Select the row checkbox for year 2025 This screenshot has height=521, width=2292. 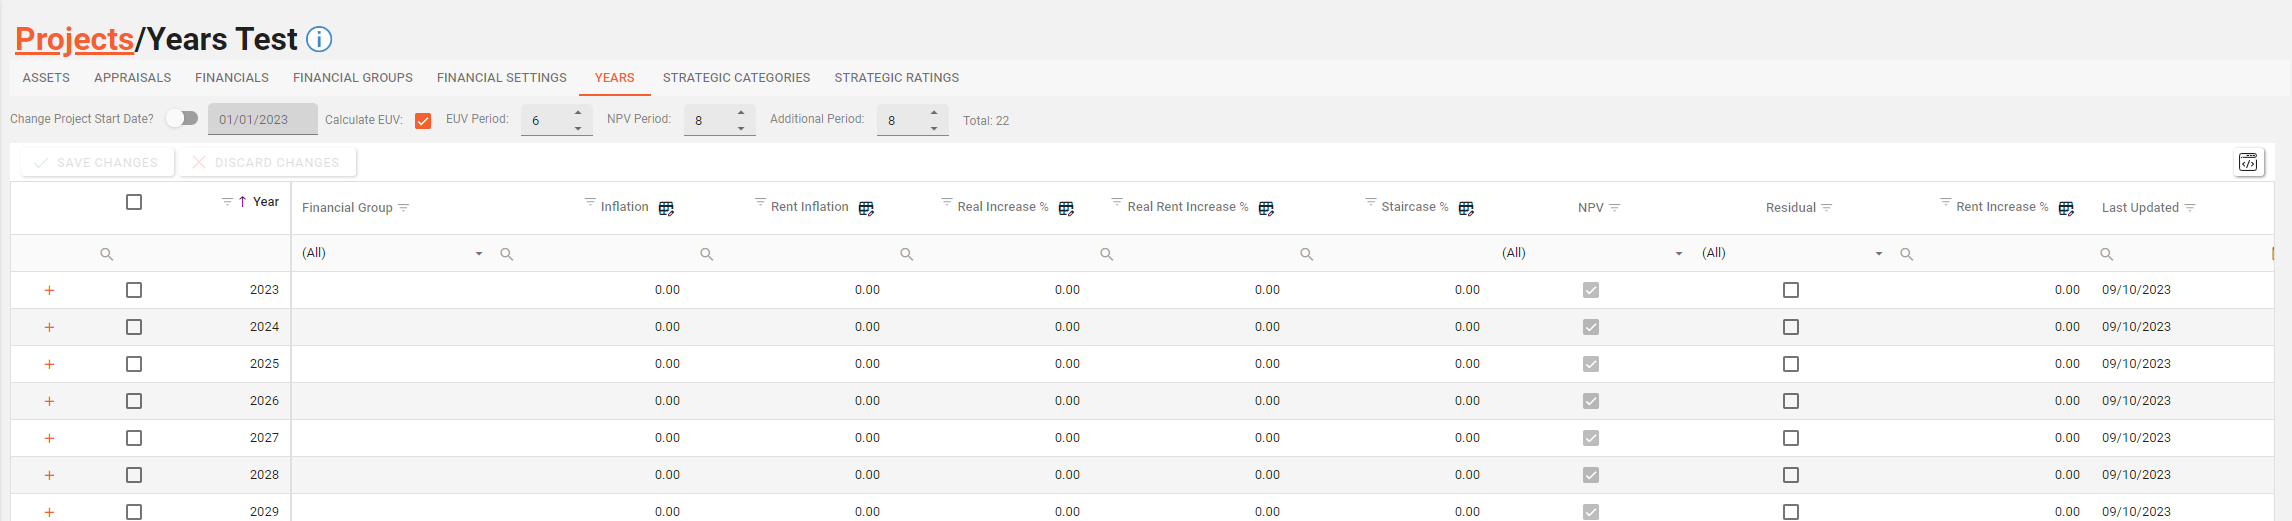(134, 364)
